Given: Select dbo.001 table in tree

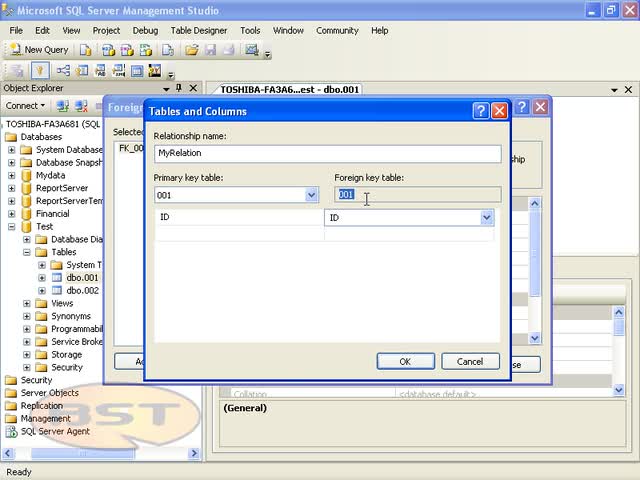Looking at the screenshot, I should pos(82,278).
